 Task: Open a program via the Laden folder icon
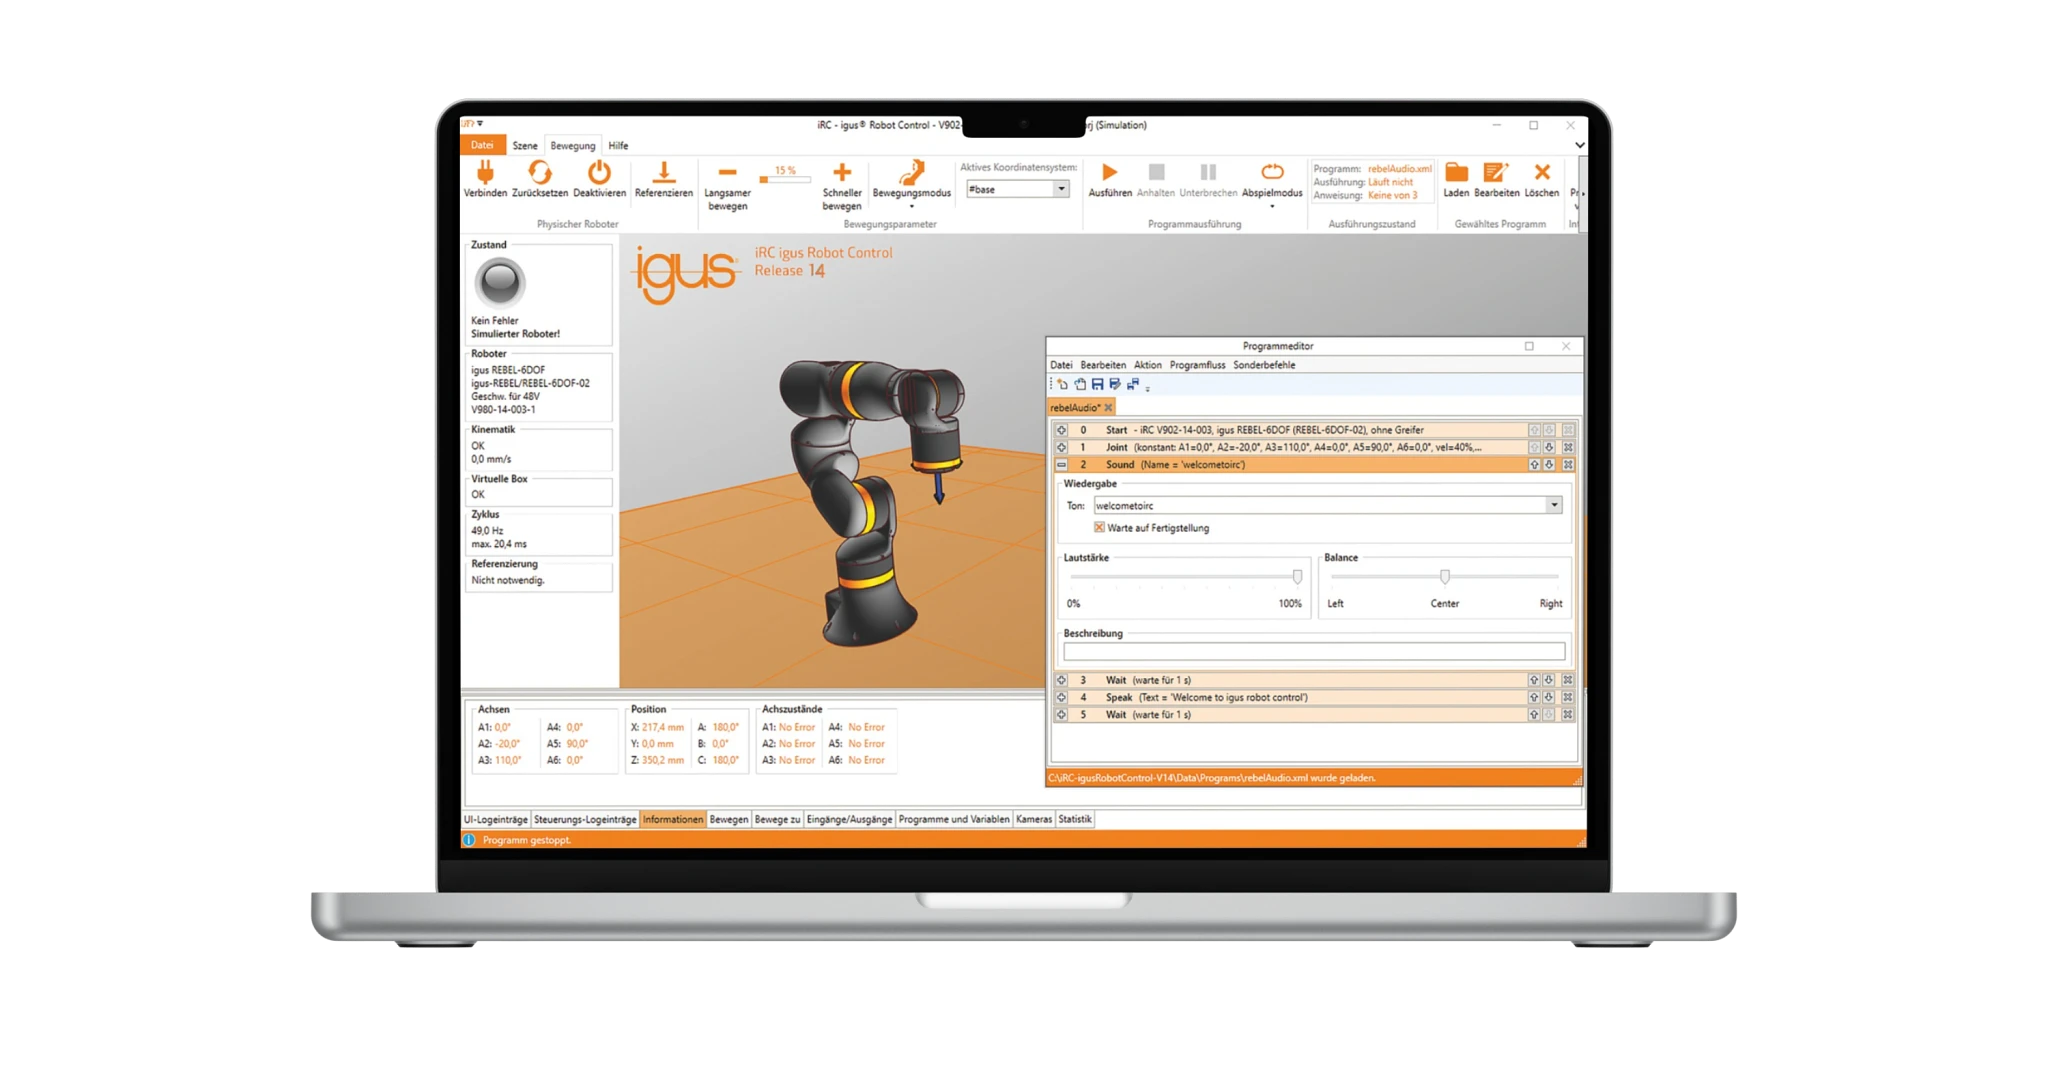(x=1458, y=172)
